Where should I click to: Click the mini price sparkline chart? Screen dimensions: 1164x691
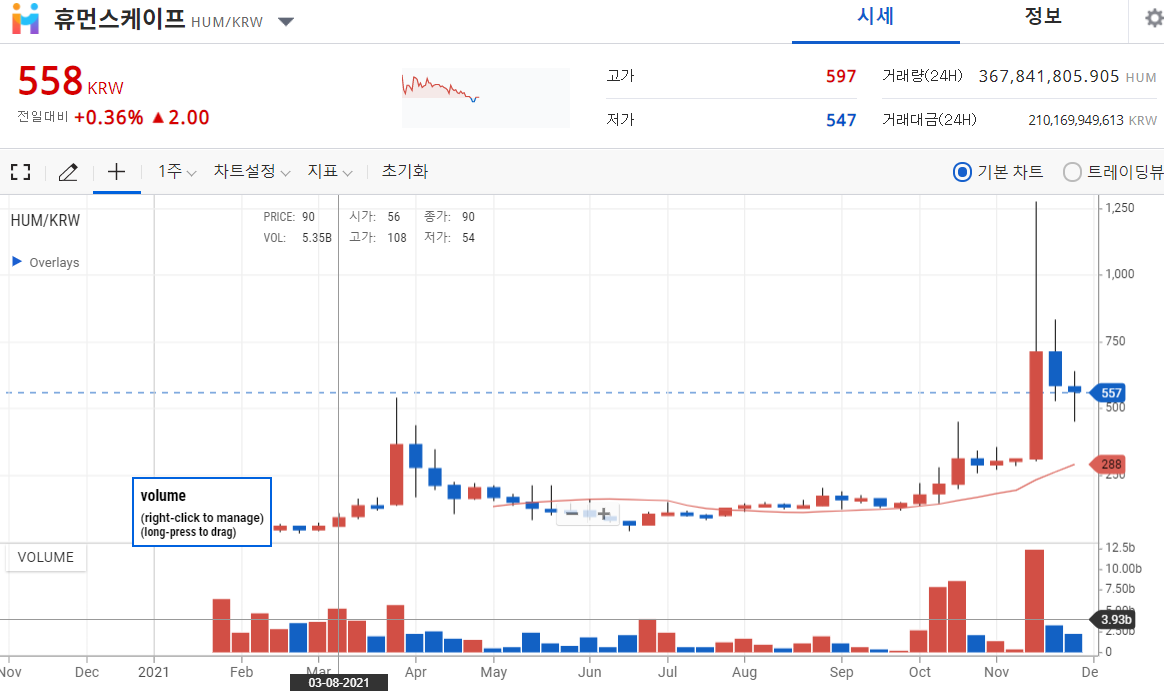point(486,97)
